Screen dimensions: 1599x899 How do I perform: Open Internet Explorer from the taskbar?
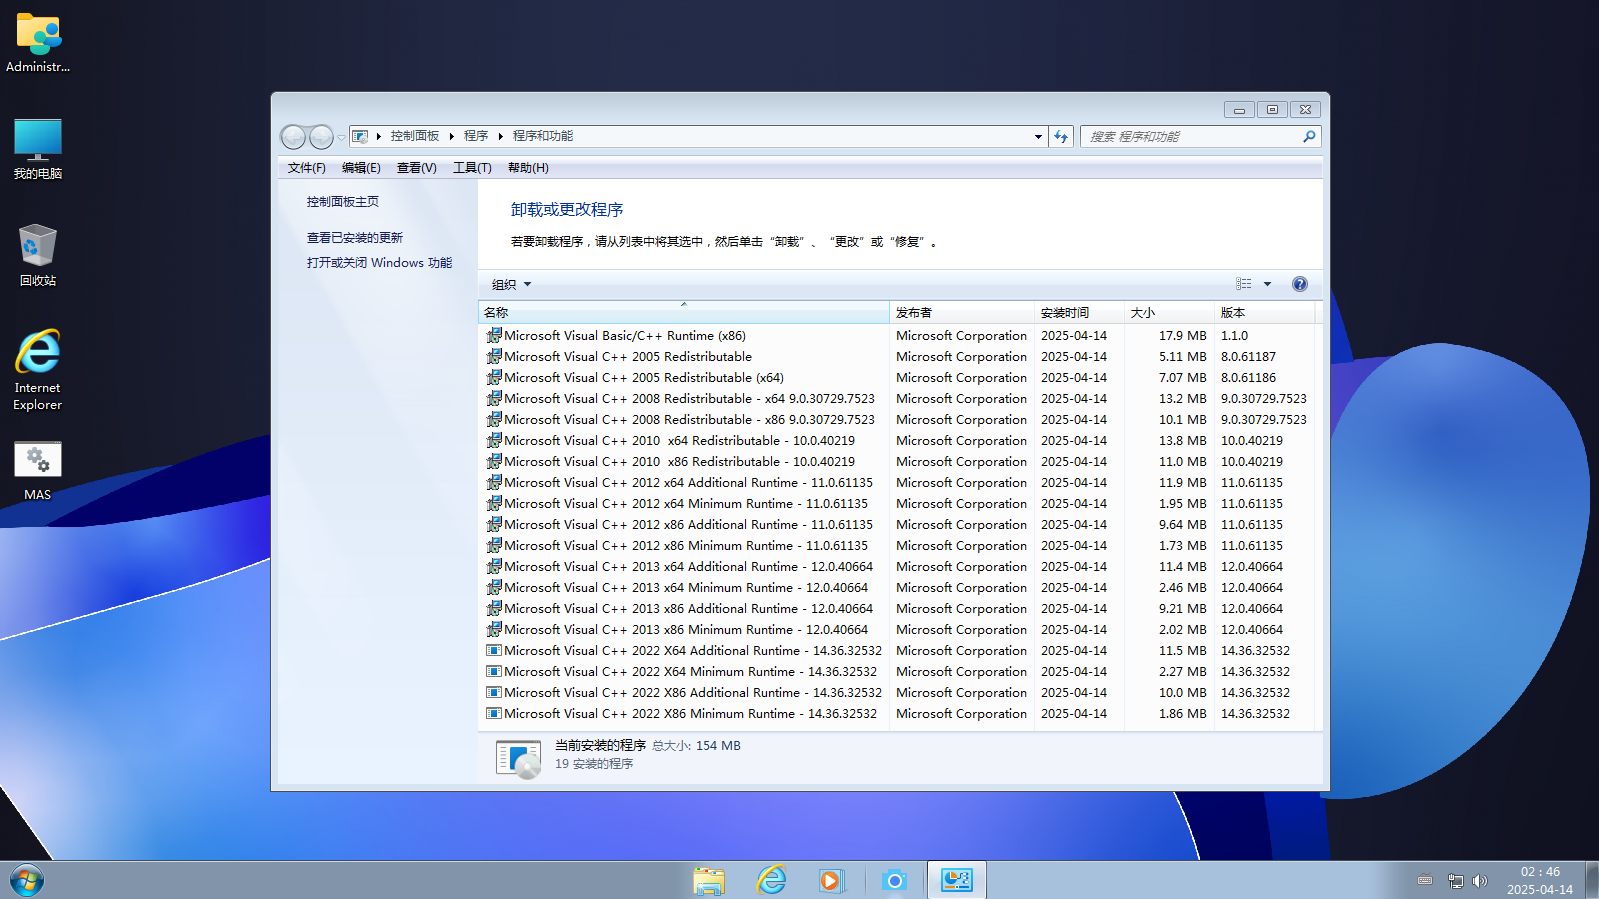771,881
